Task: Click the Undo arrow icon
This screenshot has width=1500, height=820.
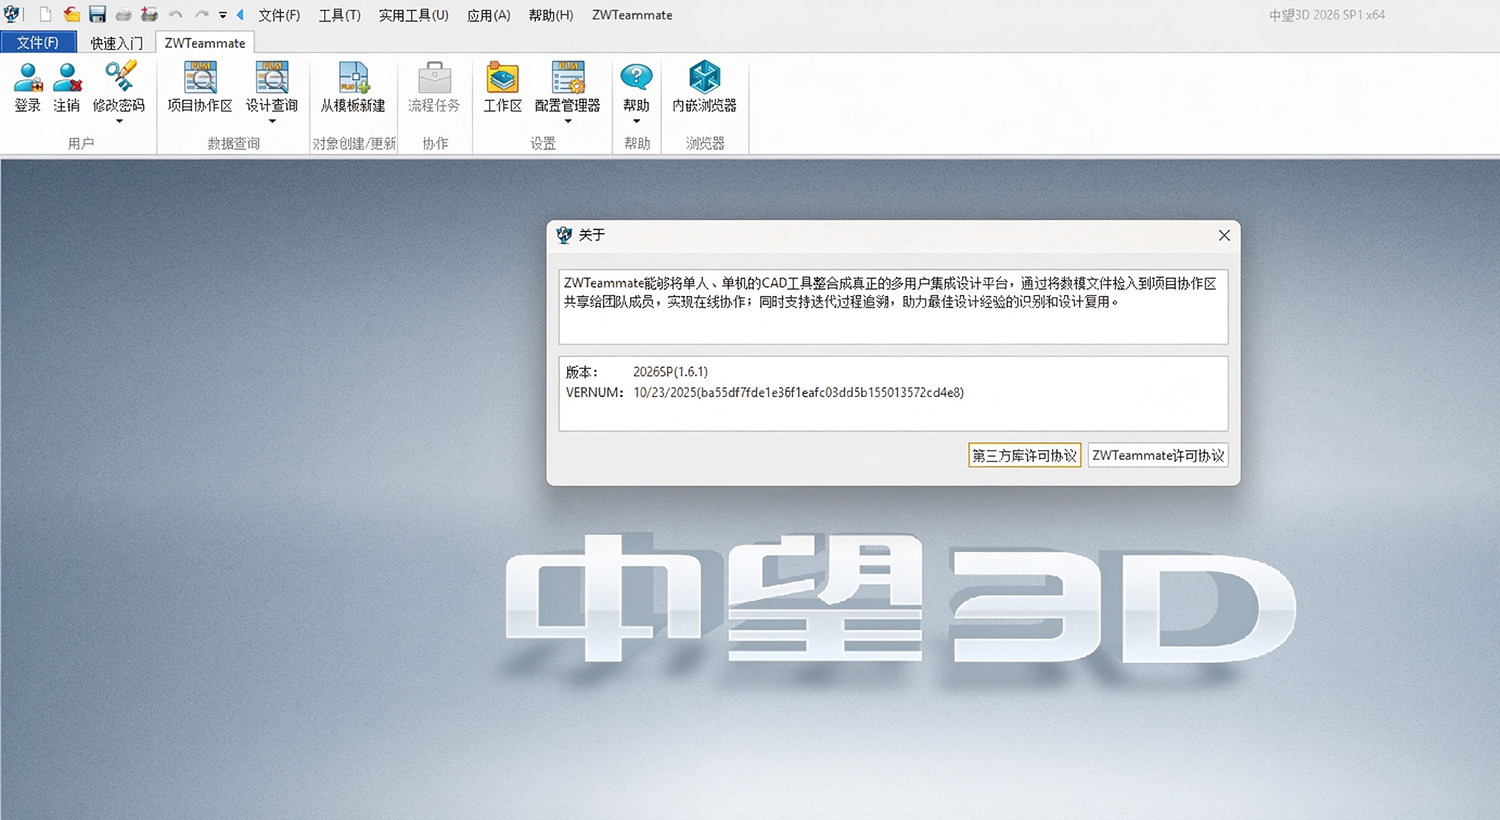Action: click(176, 15)
